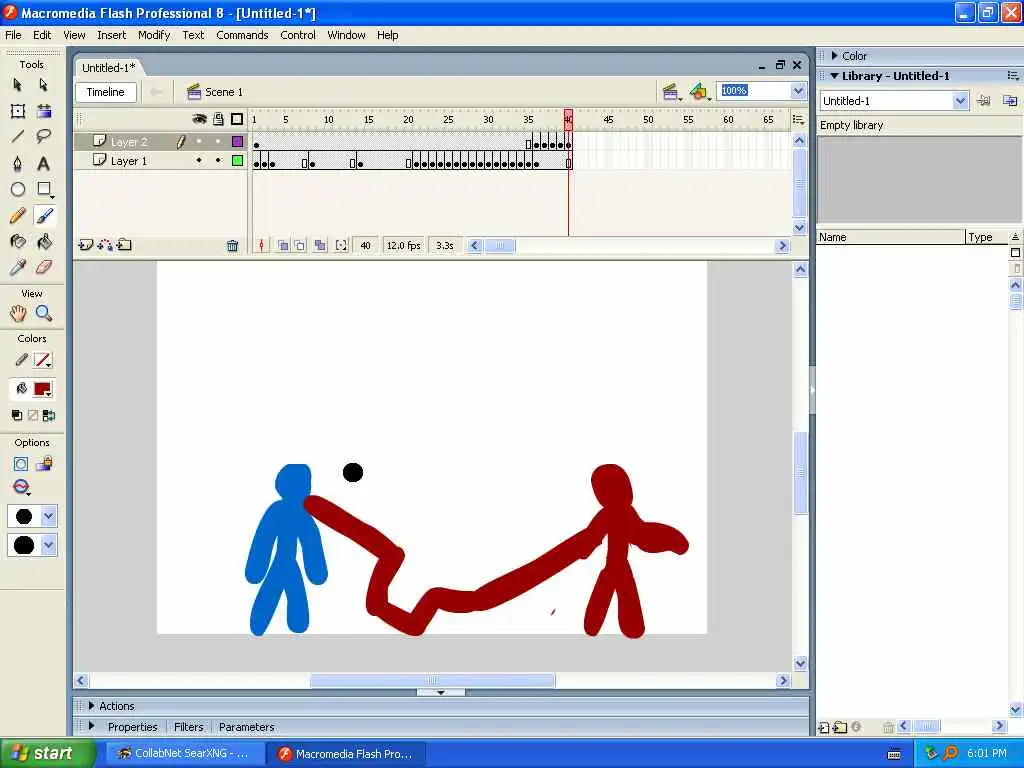The height and width of the screenshot is (768, 1024).
Task: Select the Rectangle tool
Action: pyautogui.click(x=44, y=189)
